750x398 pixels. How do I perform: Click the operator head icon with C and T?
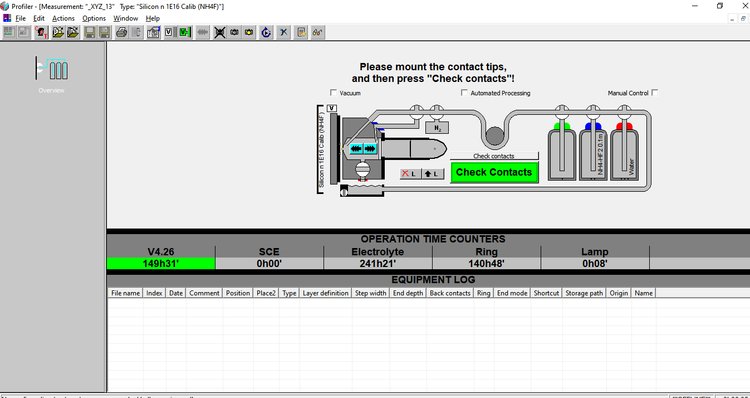coord(42,33)
